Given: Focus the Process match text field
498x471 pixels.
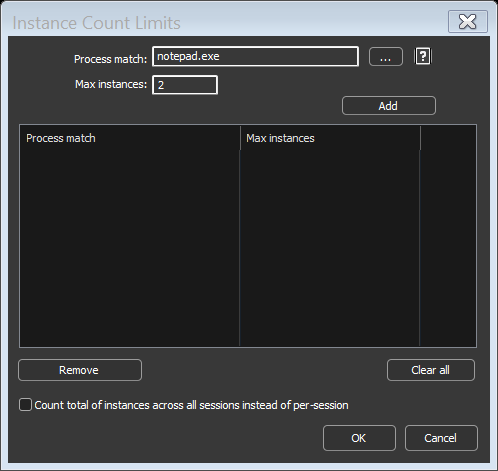Looking at the screenshot, I should [255, 56].
